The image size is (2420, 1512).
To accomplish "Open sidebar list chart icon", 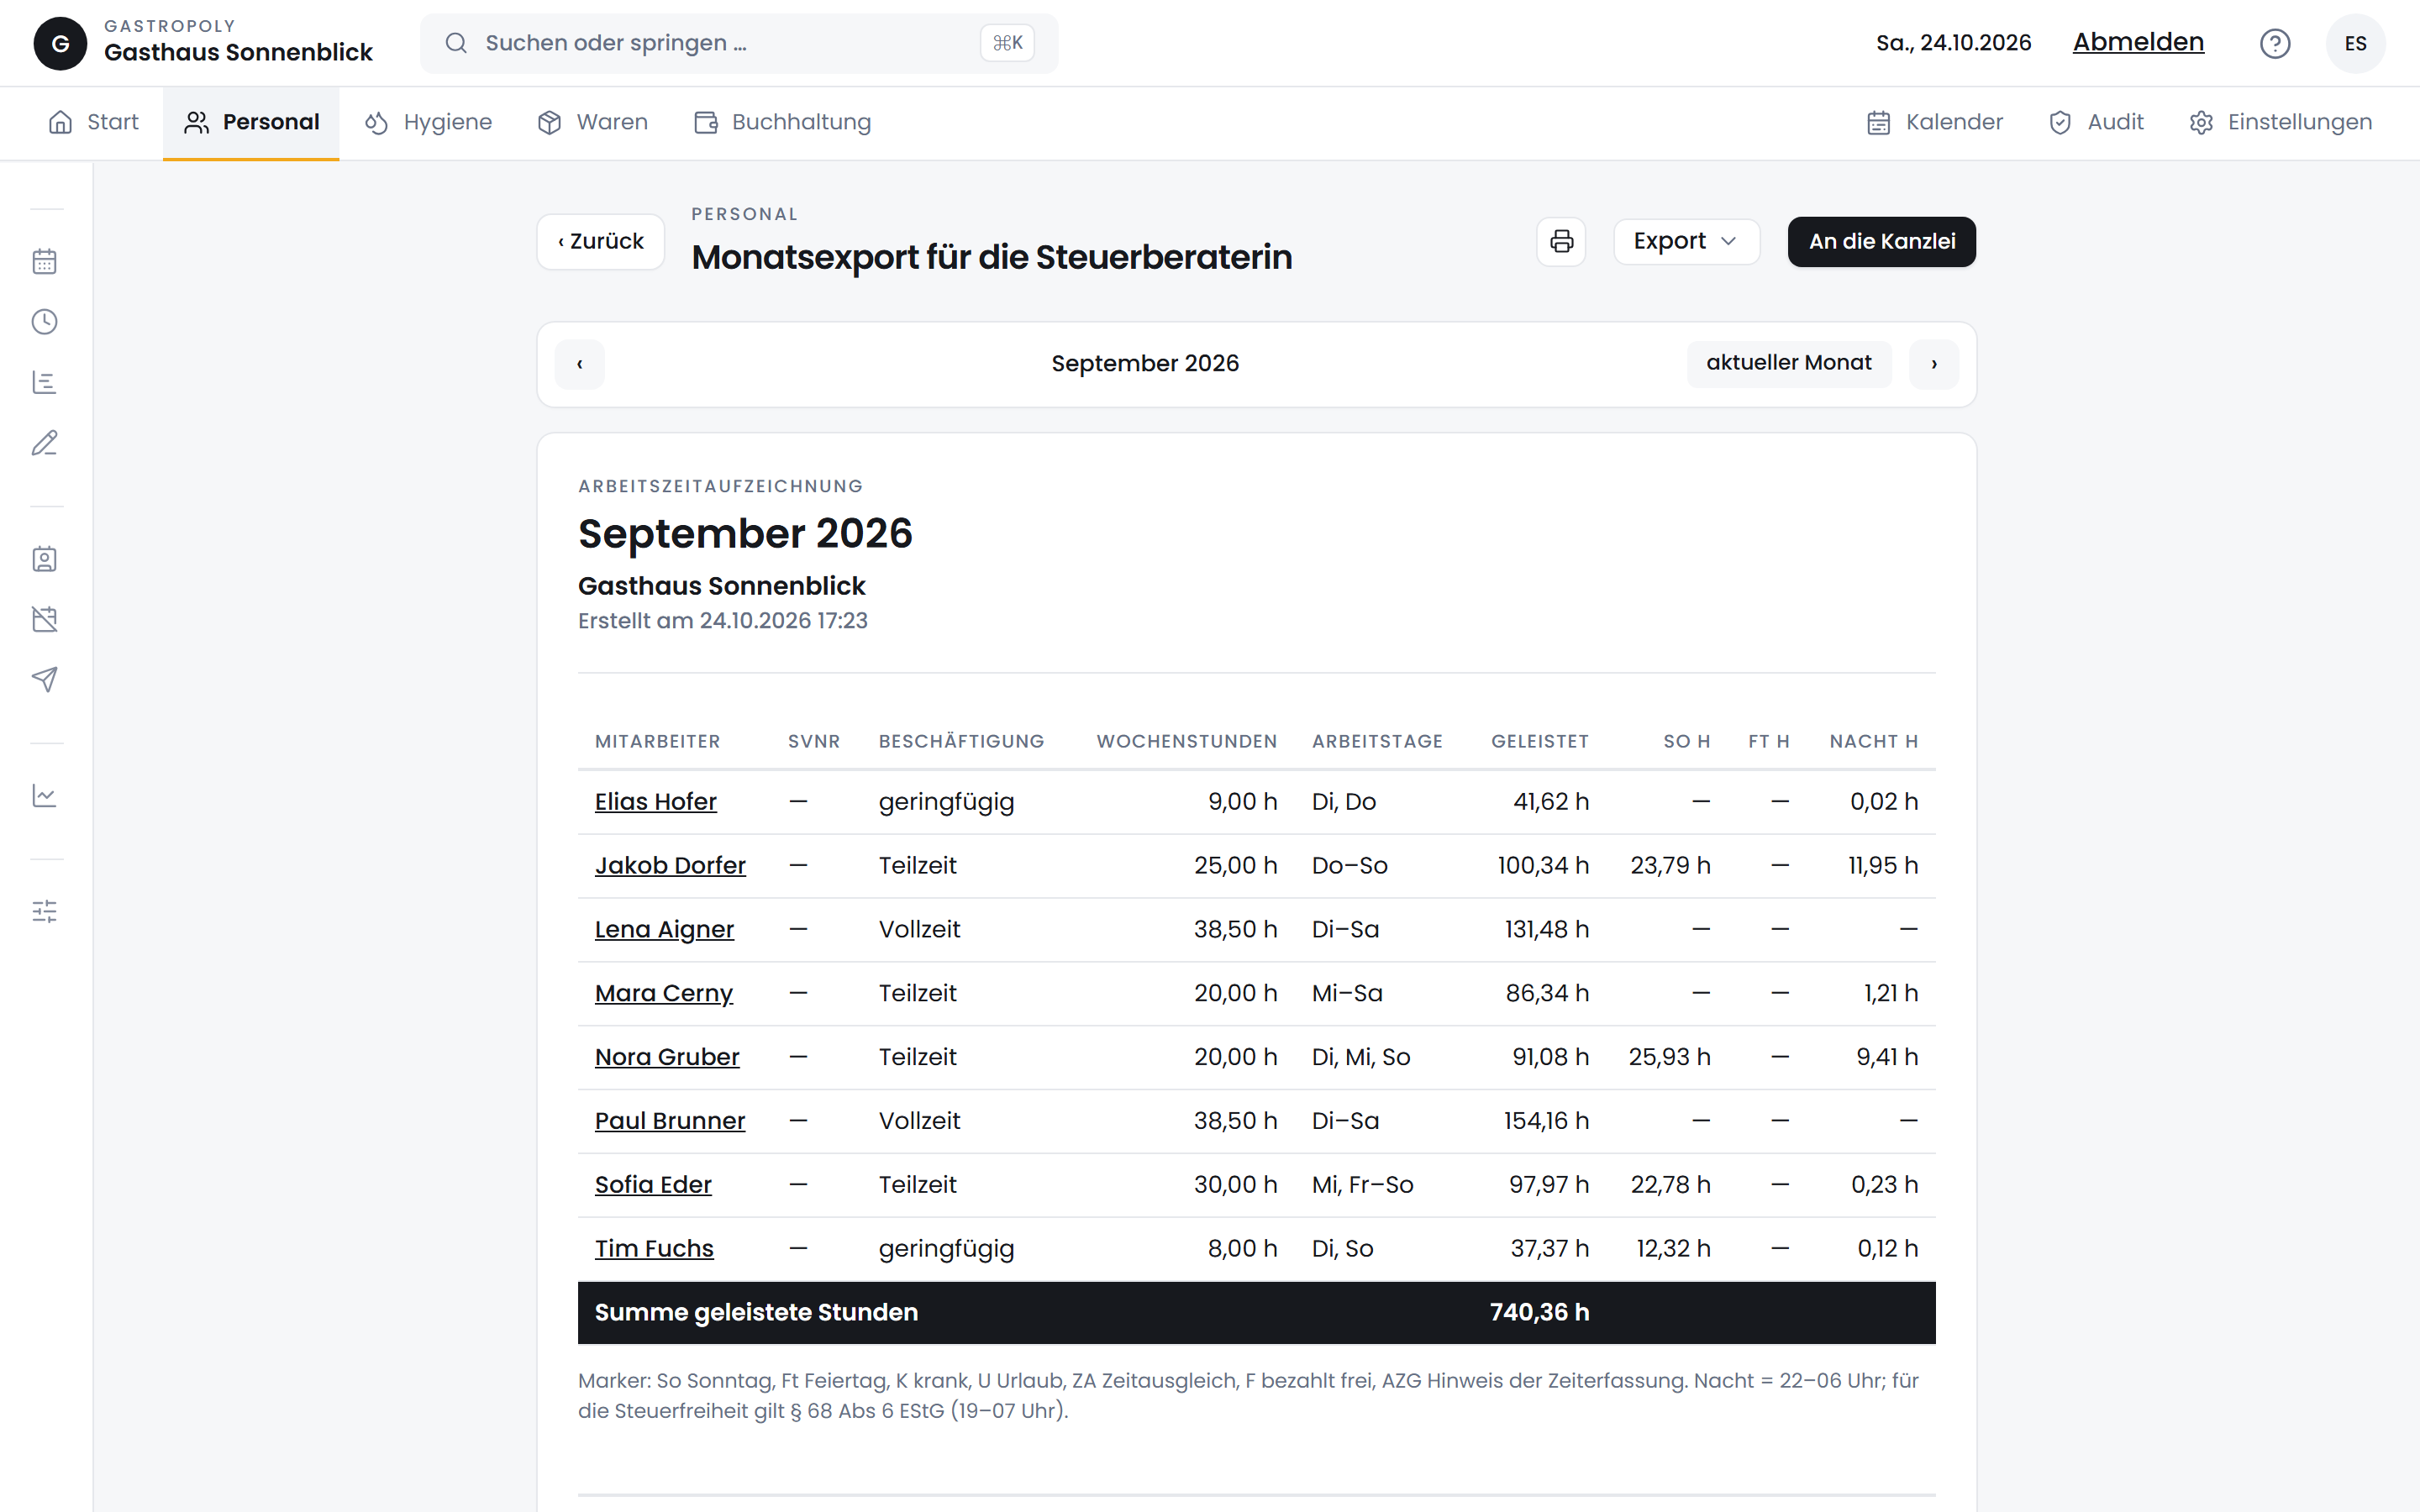I will tap(44, 382).
